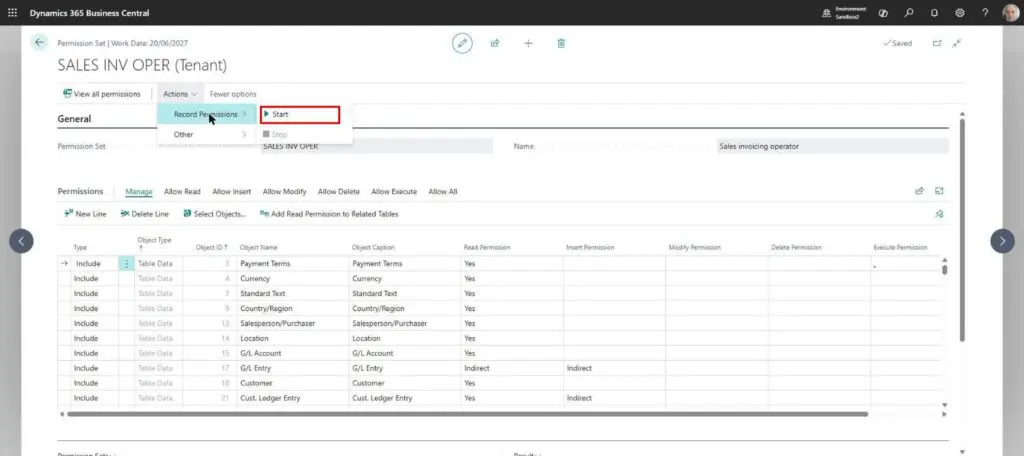Click the delete trash can icon
Viewport: 1024px width, 456px height.
point(561,43)
